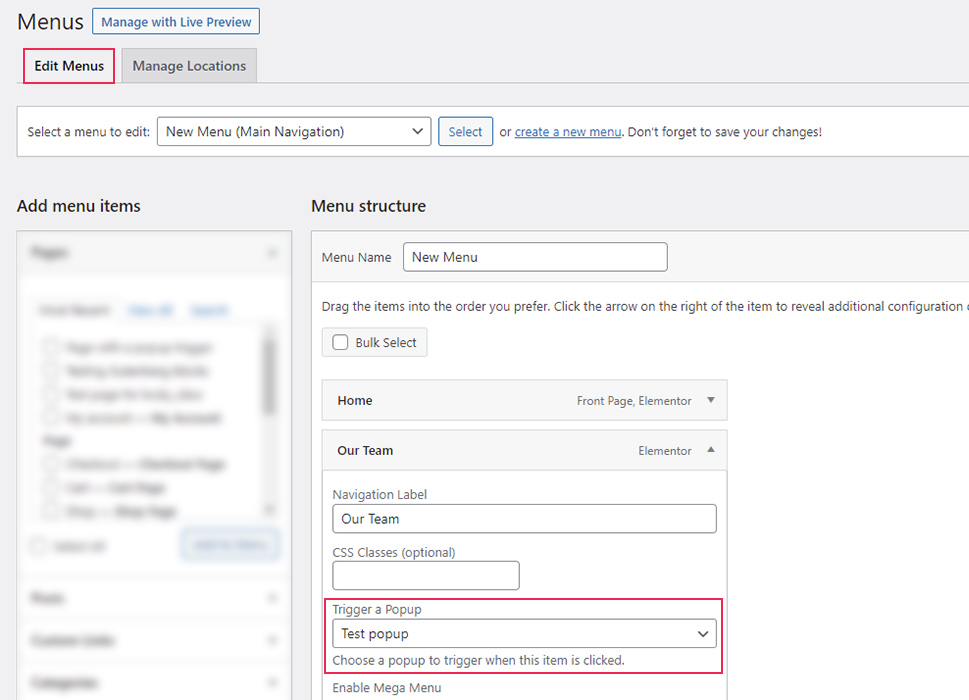Collapse the Our Team menu item
Viewport: 969px width, 700px height.
[710, 449]
